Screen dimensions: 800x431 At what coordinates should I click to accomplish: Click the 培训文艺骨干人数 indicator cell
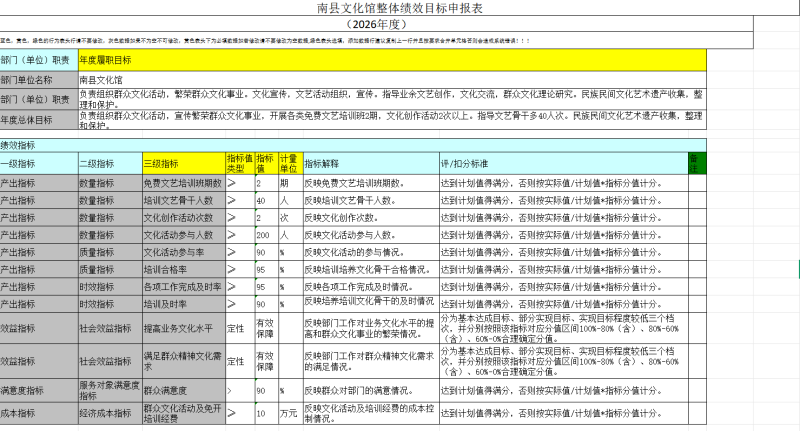coord(183,201)
